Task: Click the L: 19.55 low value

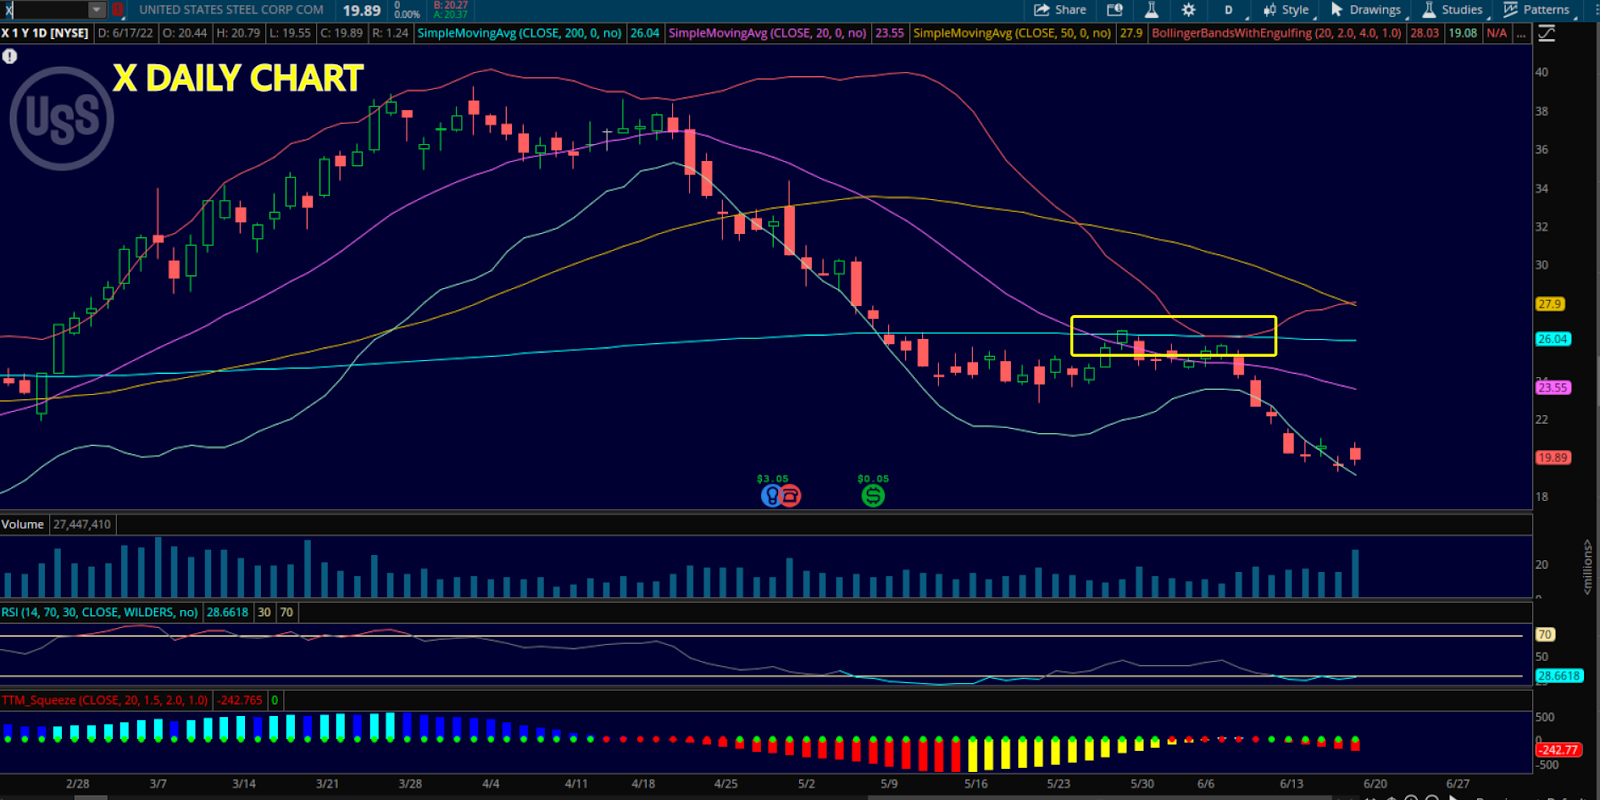Action: pyautogui.click(x=290, y=33)
